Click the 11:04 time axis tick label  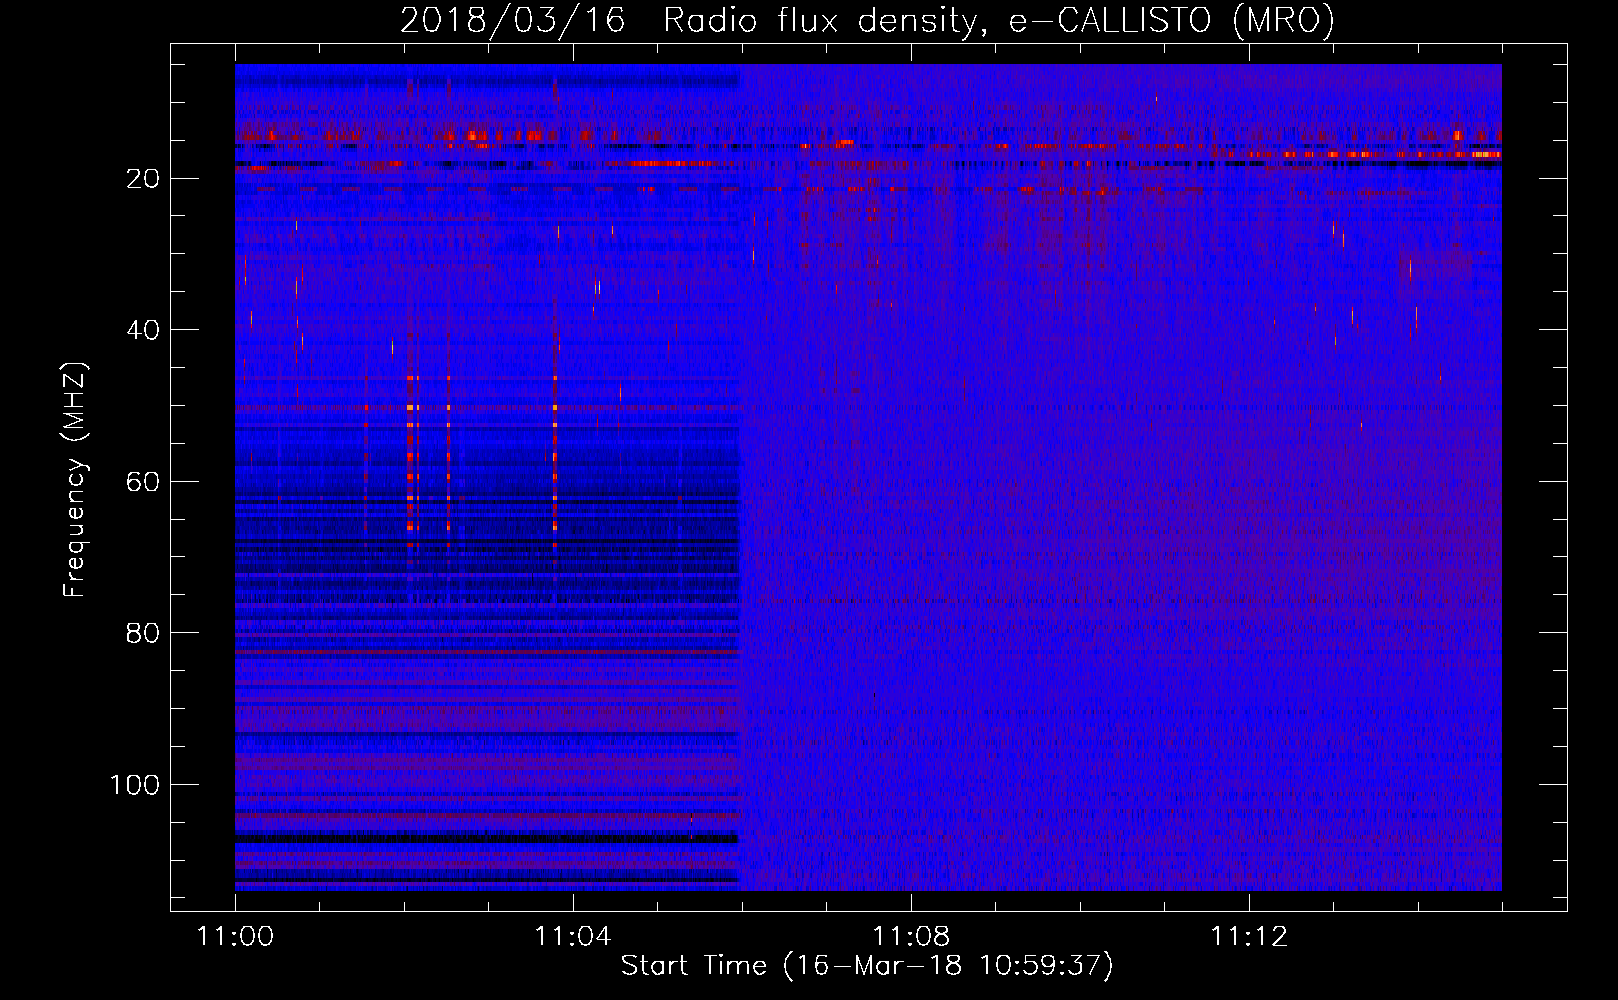pyautogui.click(x=573, y=937)
